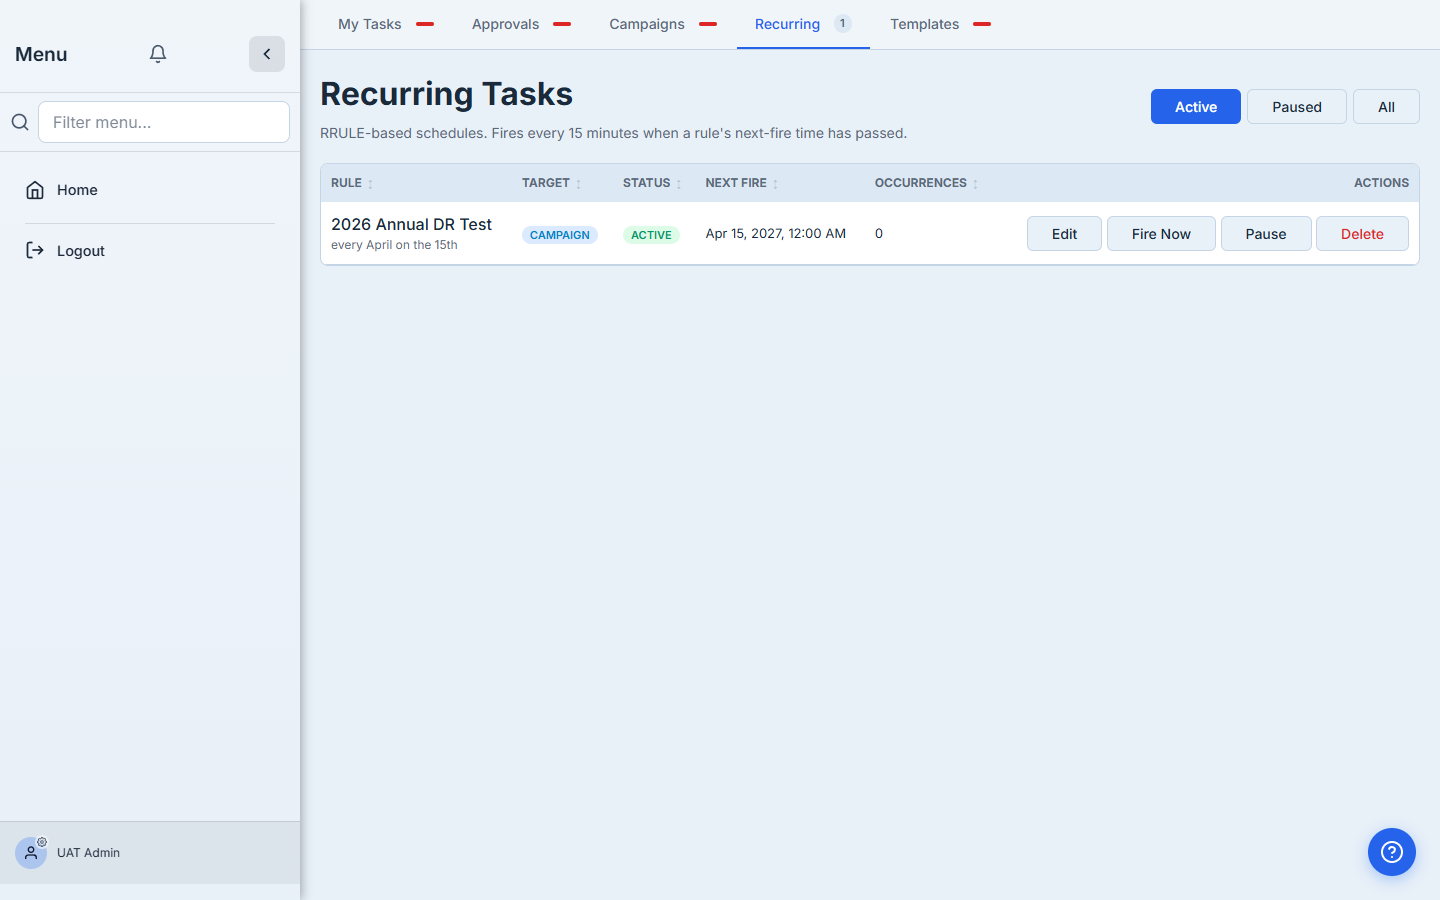This screenshot has height=900, width=1440.
Task: Click the Home house icon
Action: [x=35, y=190]
